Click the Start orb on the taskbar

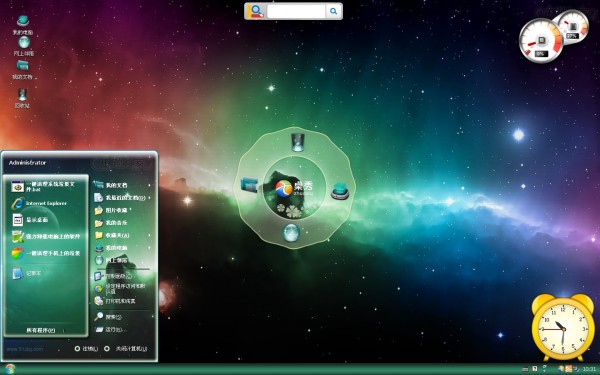[x=10, y=369]
